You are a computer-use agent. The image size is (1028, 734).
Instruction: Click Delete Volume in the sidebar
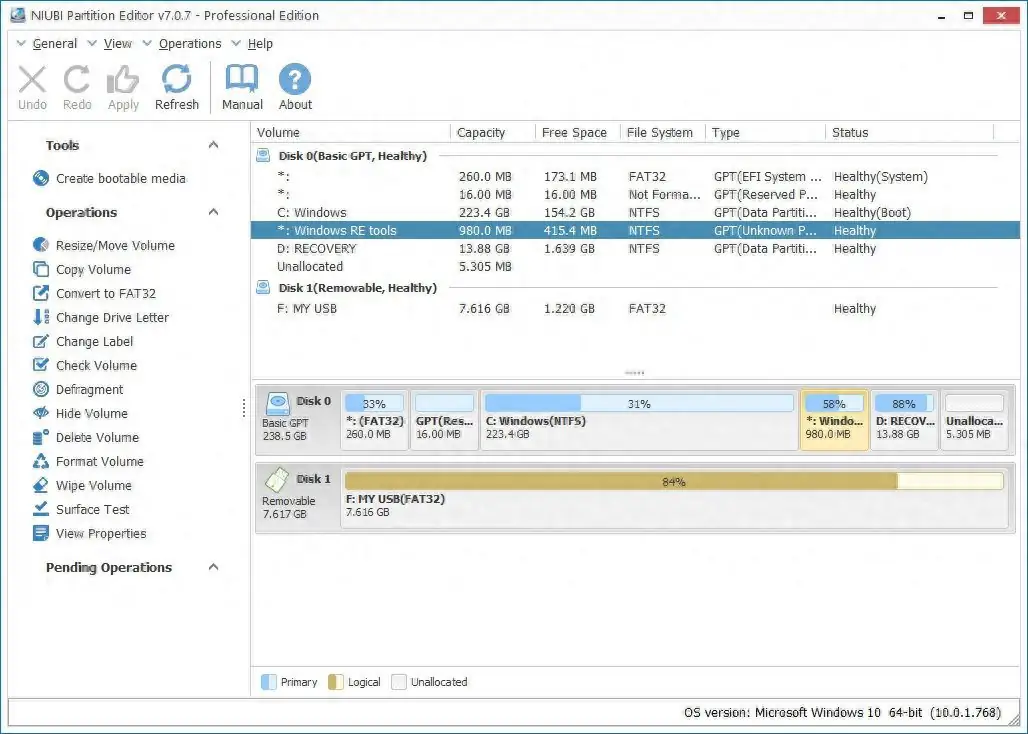pos(98,437)
